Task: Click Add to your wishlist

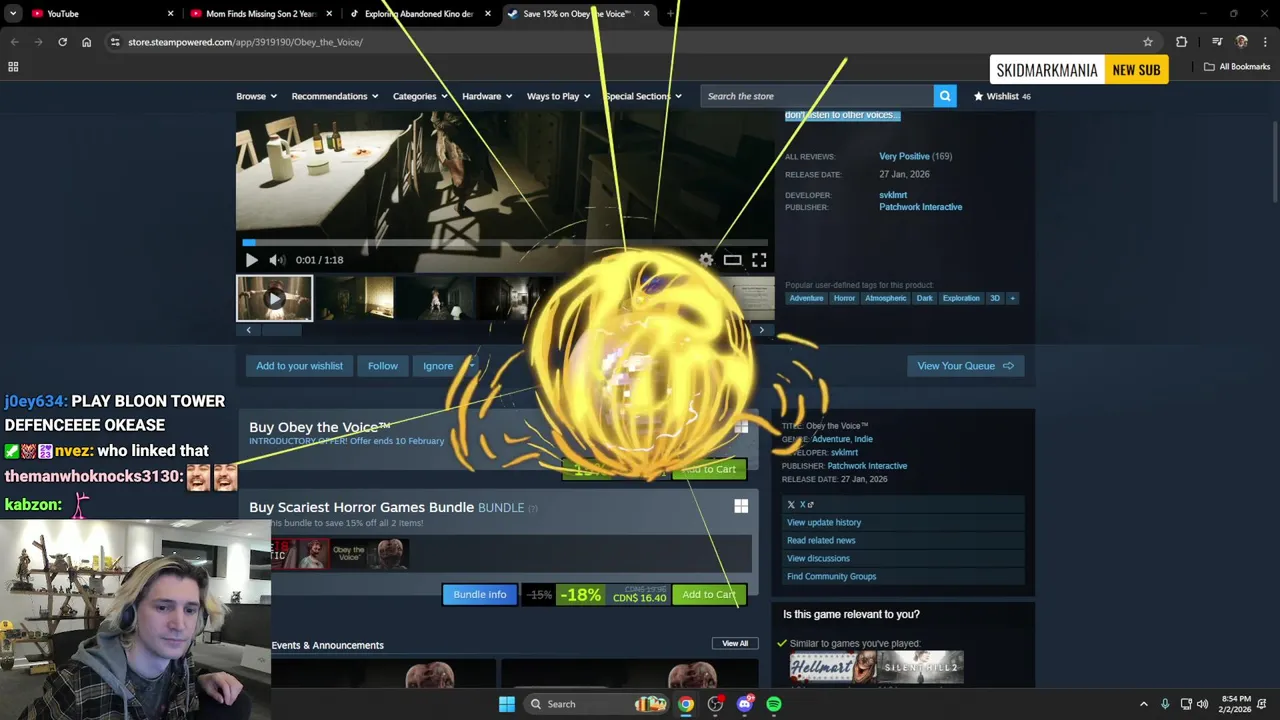Action: pos(299,366)
